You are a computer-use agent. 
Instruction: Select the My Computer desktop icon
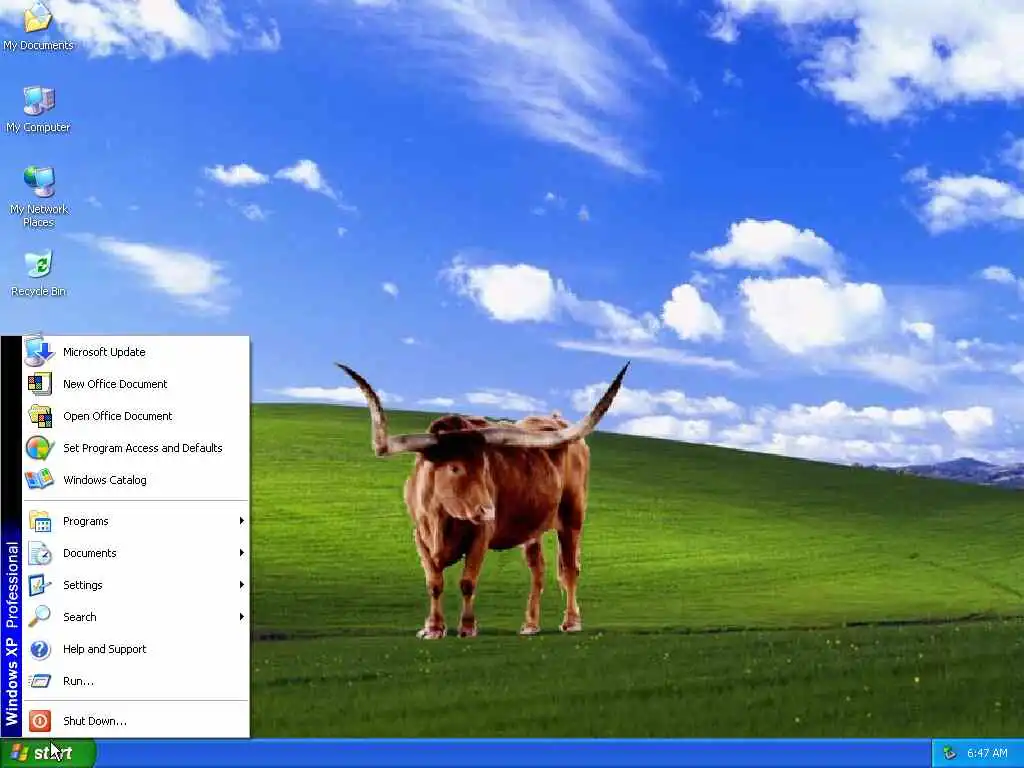click(x=39, y=109)
